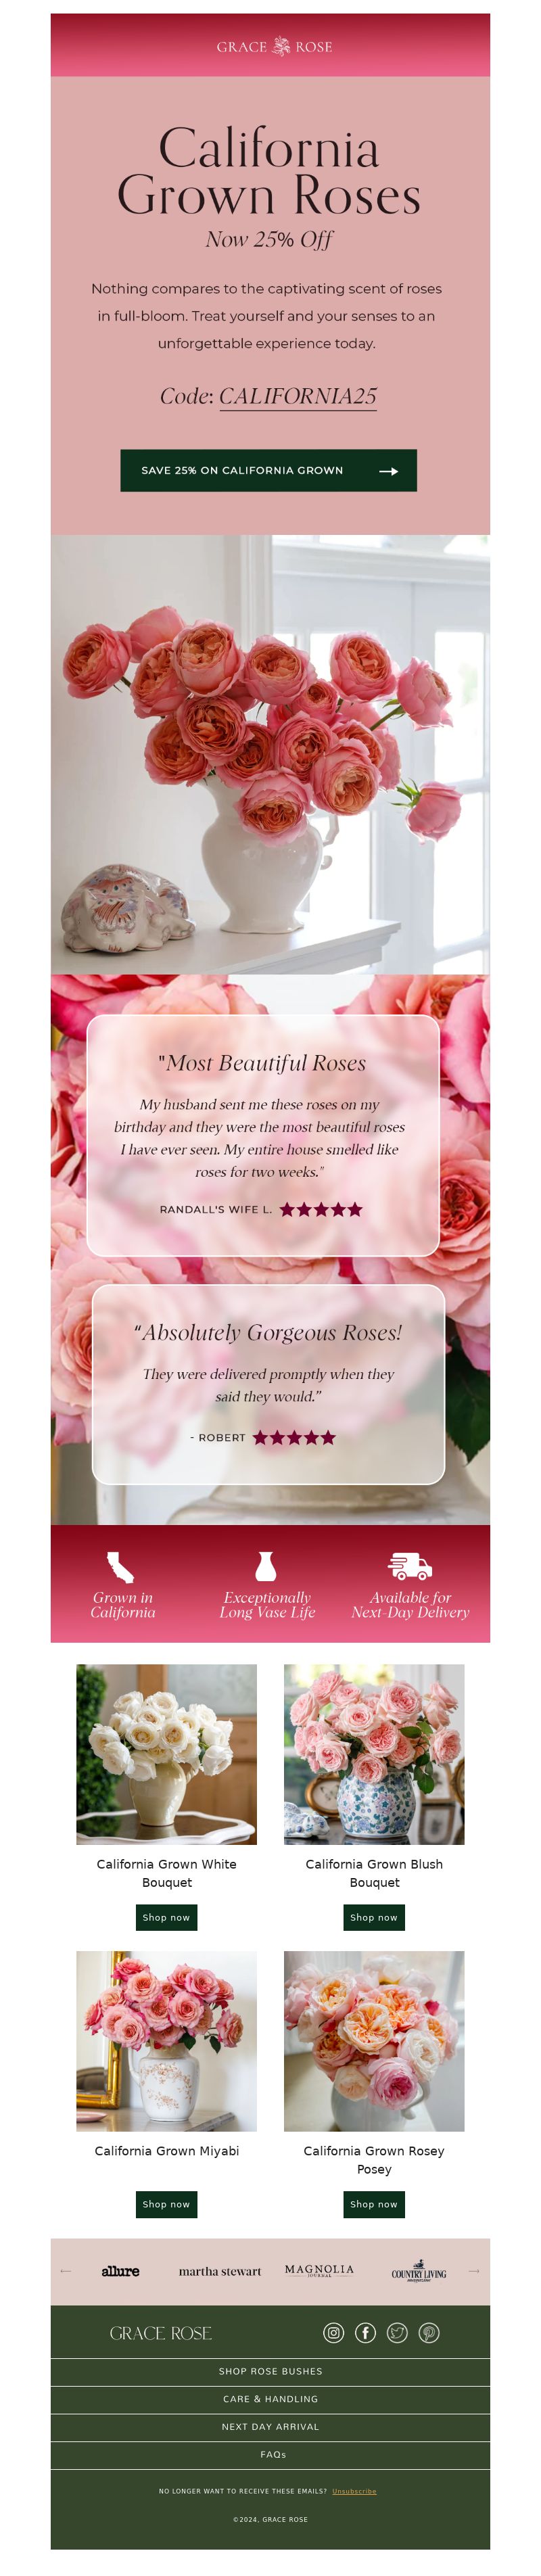
Task: Advance press logos with right arrow
Action: 474,2270
